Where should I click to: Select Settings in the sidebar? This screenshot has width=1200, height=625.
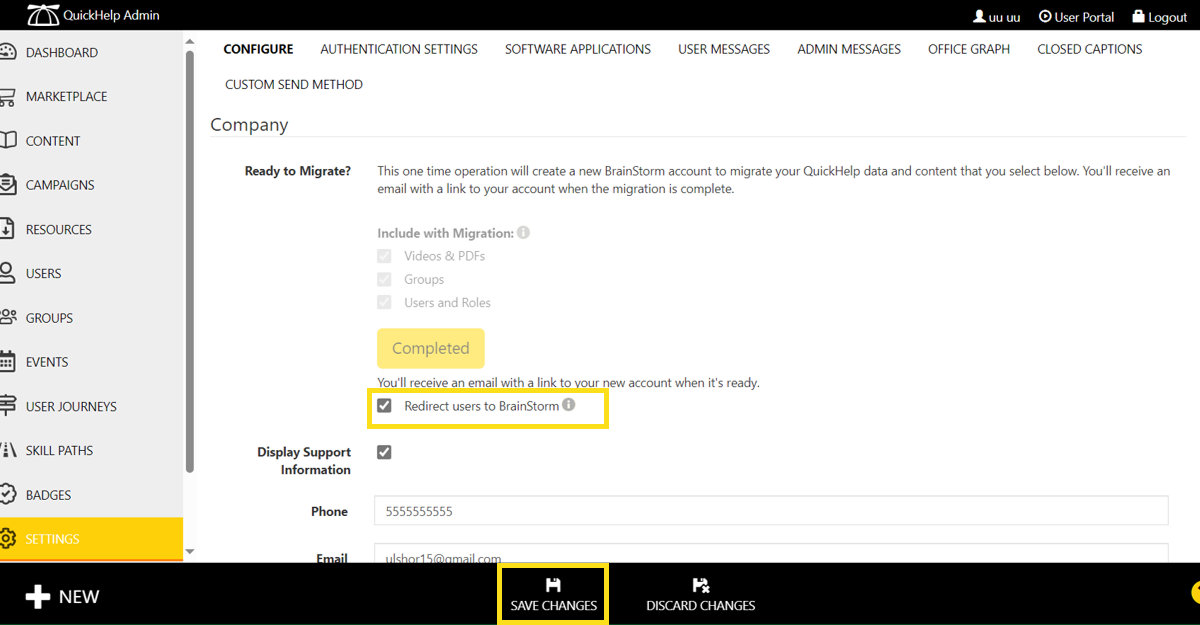(x=92, y=539)
